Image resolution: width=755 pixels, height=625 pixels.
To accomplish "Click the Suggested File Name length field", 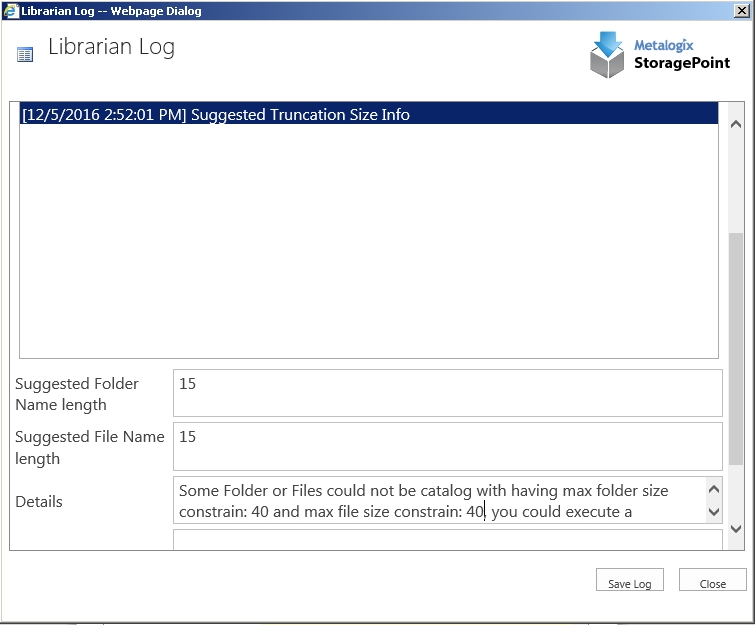I will point(447,446).
